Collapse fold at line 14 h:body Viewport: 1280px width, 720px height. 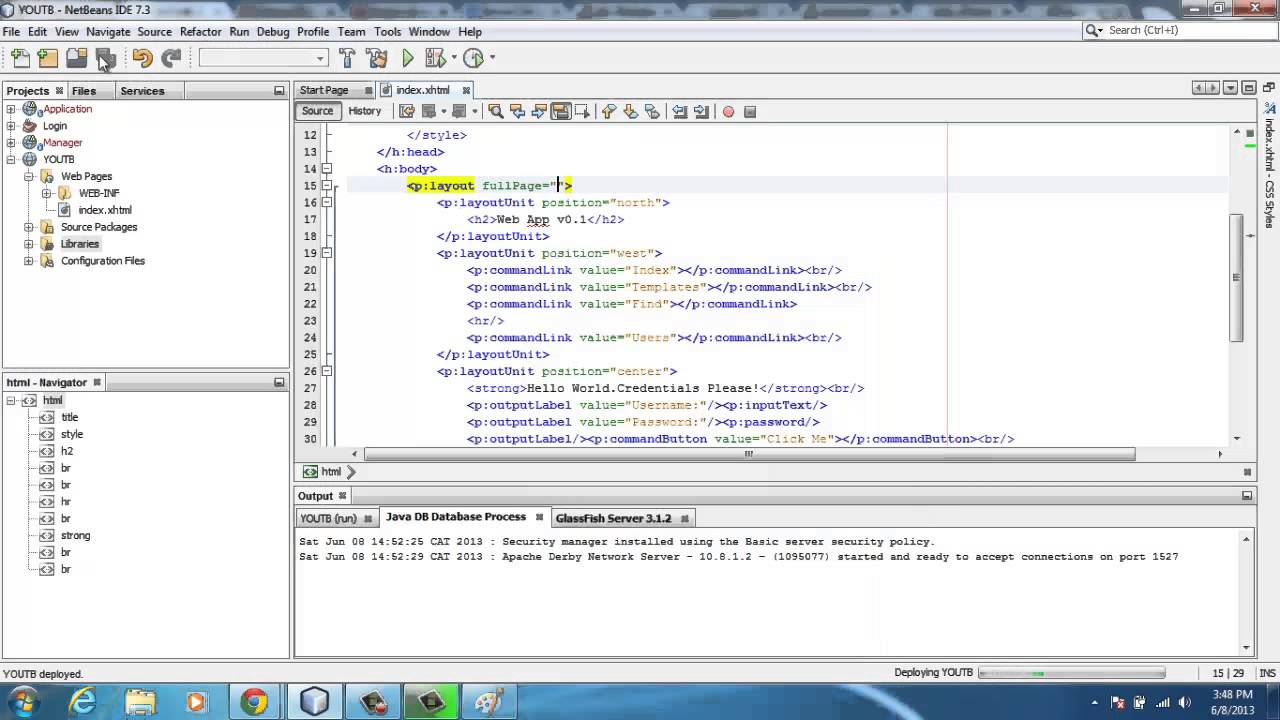tap(327, 169)
